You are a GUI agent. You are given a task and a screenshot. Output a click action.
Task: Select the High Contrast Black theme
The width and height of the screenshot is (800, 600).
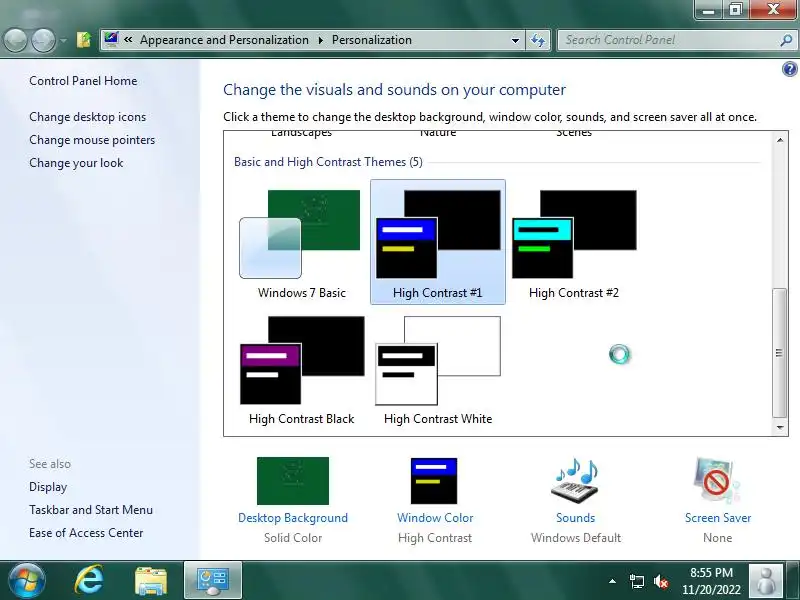click(302, 369)
